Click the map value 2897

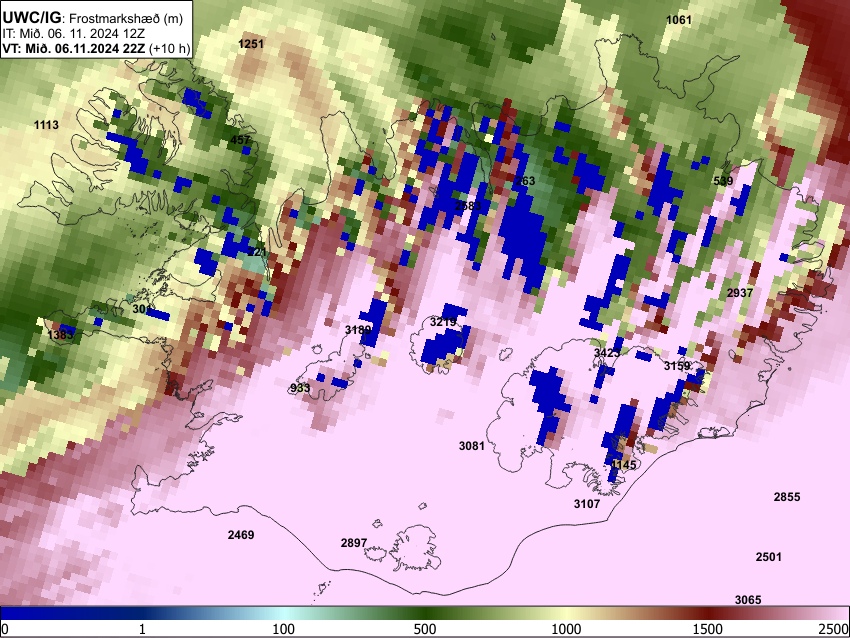click(354, 543)
